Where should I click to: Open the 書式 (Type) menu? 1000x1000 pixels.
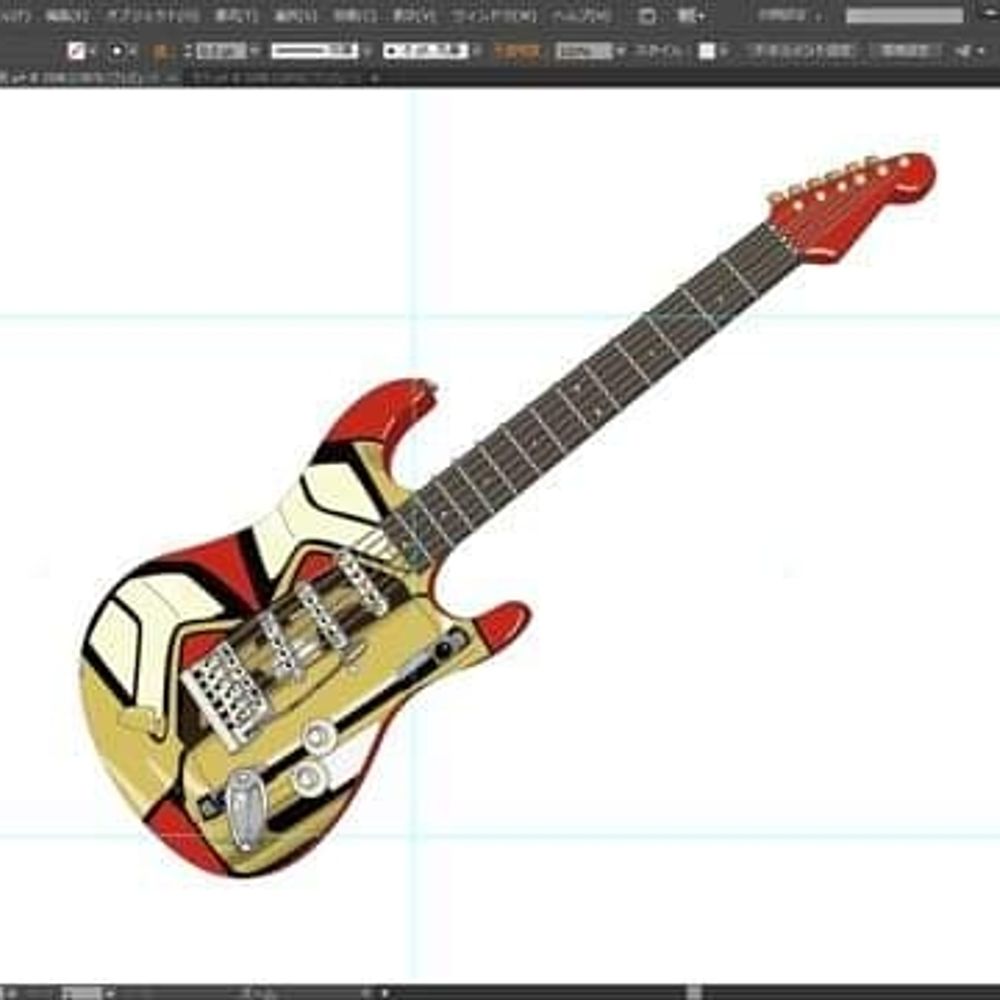pos(236,15)
